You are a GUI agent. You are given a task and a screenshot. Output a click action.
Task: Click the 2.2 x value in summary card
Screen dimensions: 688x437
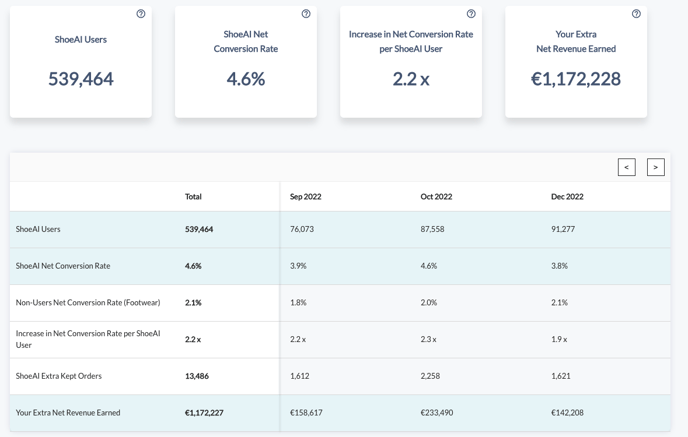coord(411,79)
